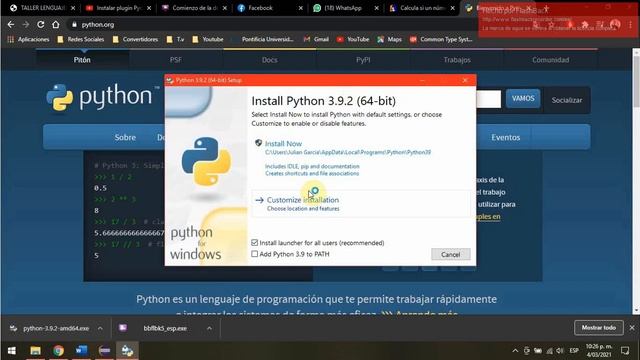Open the Sobre website menu

click(125, 138)
